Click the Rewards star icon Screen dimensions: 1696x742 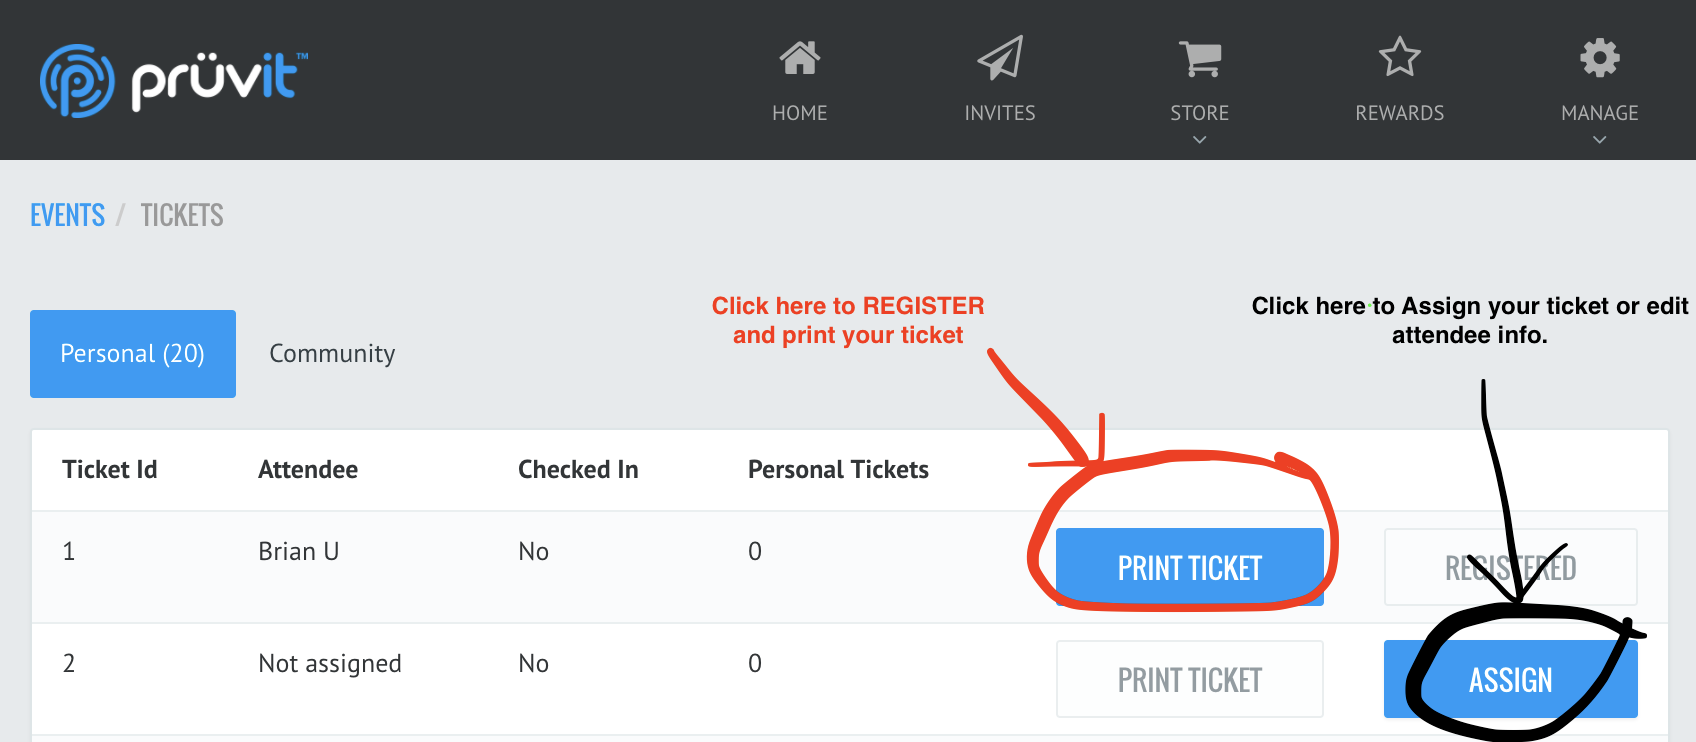1400,57
